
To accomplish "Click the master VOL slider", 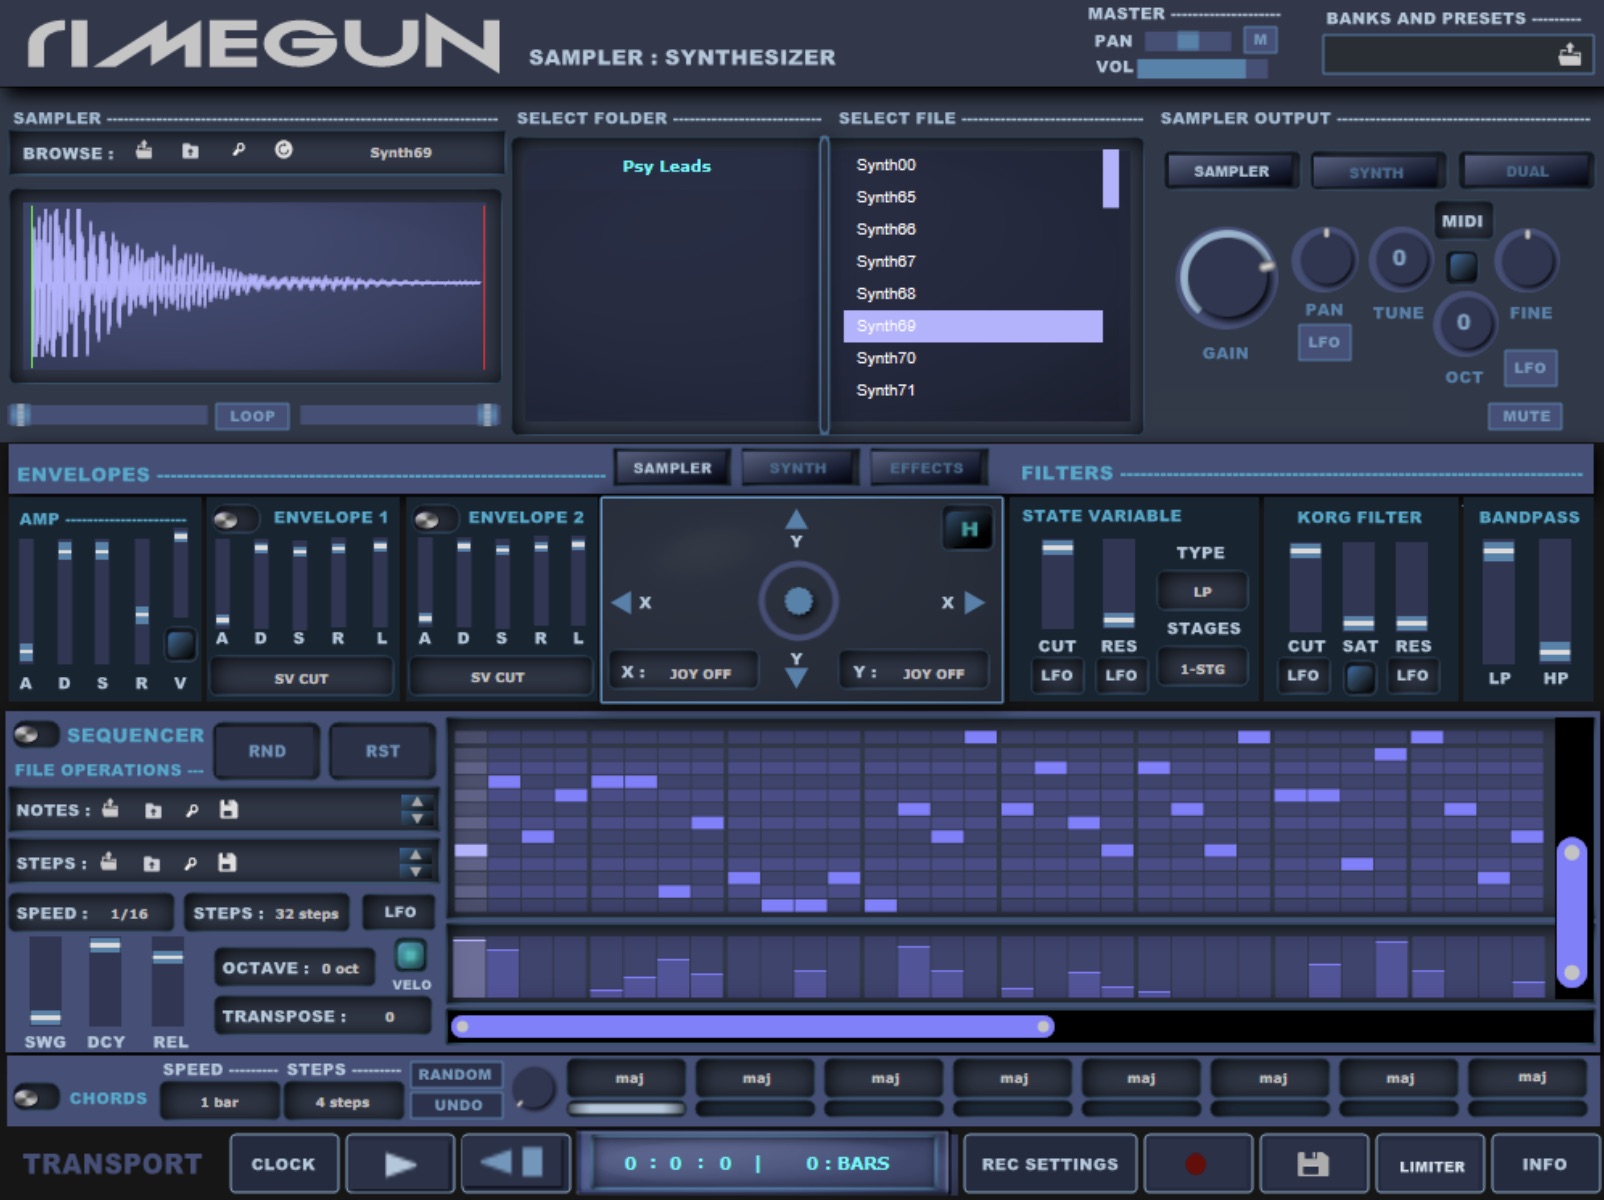I will [1202, 68].
